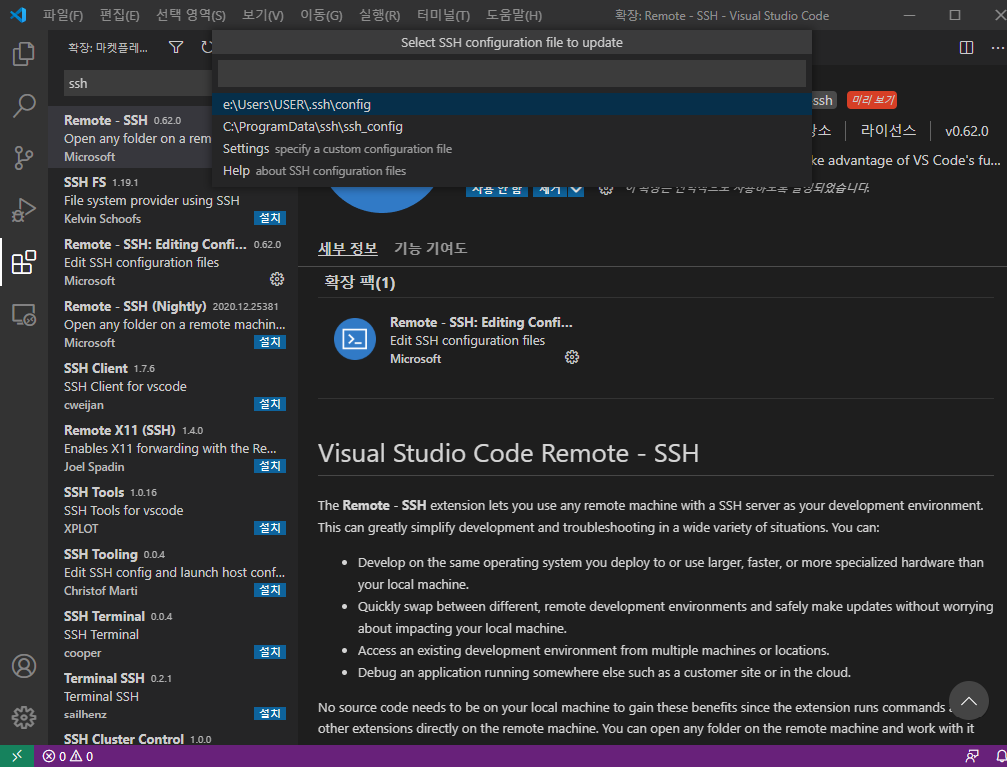Install the SSH Tools extension
This screenshot has width=1007, height=767.
coord(270,528)
